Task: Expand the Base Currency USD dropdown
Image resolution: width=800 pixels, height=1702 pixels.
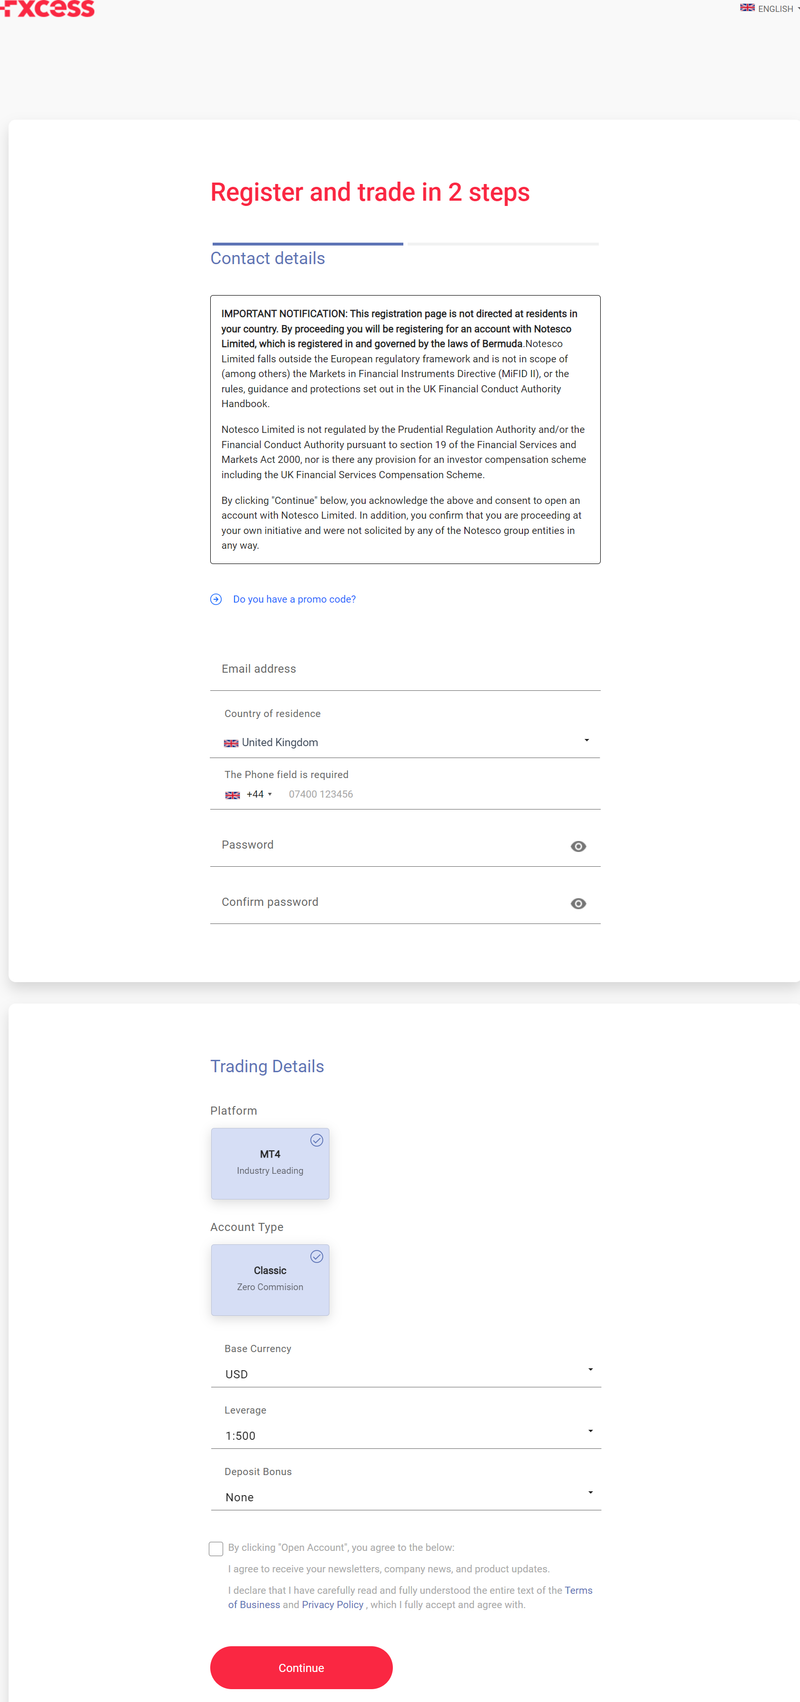Action: click(x=405, y=1374)
